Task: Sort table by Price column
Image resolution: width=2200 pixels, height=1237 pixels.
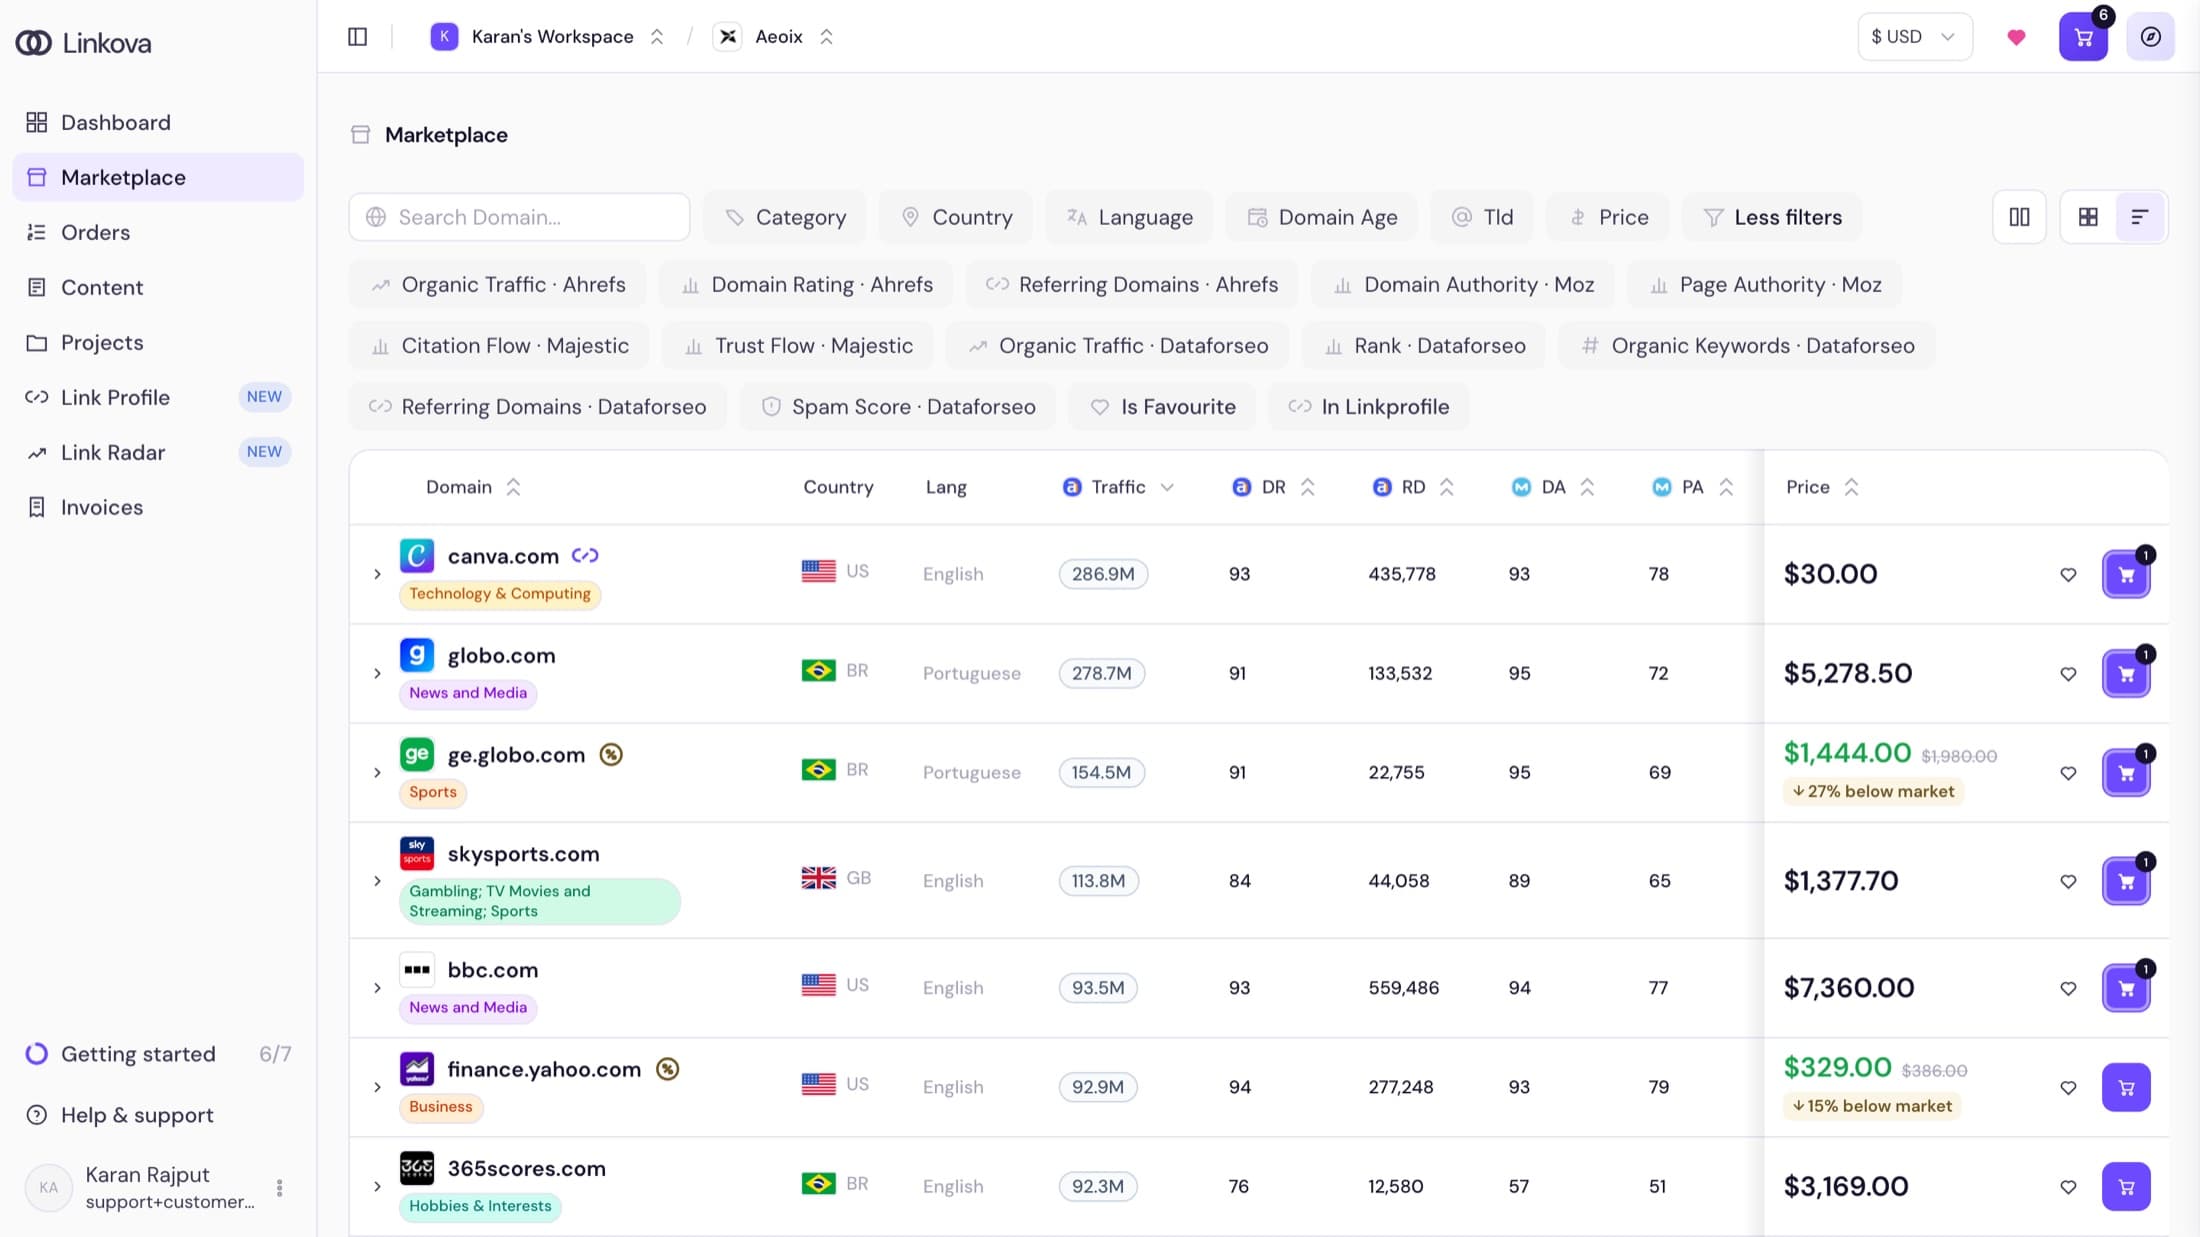Action: coord(1822,487)
